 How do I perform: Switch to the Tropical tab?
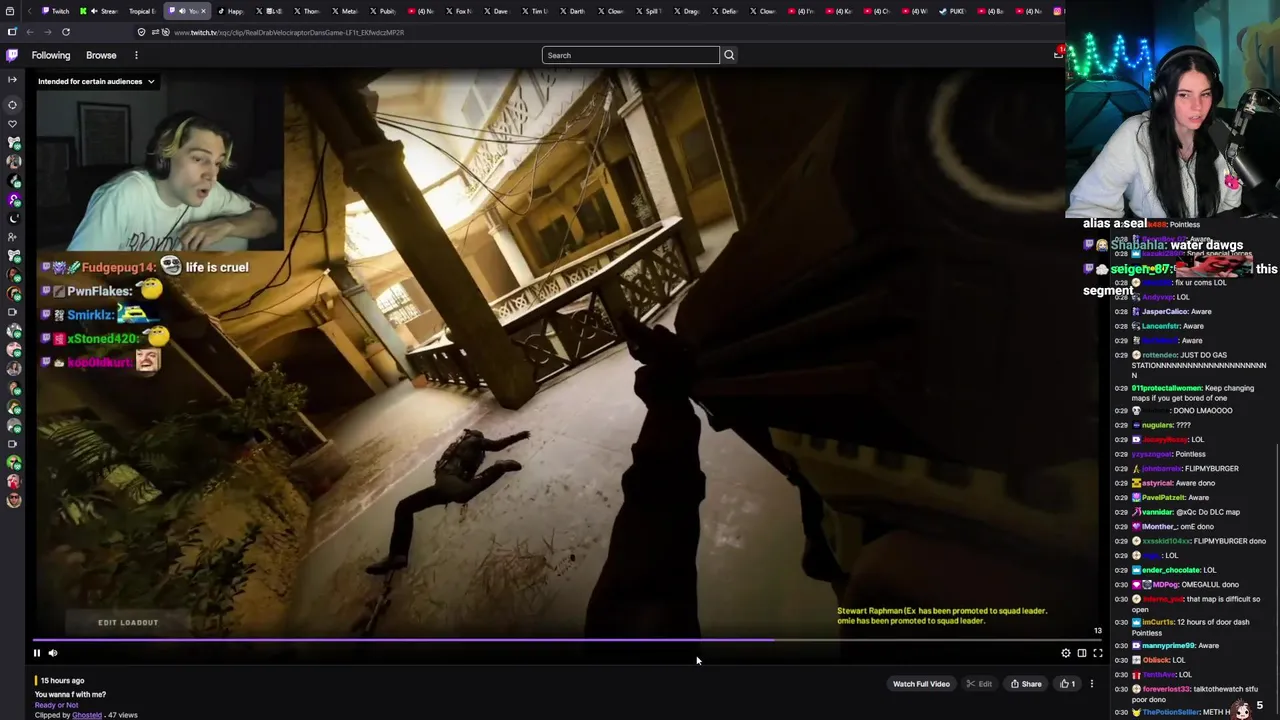pyautogui.click(x=141, y=11)
